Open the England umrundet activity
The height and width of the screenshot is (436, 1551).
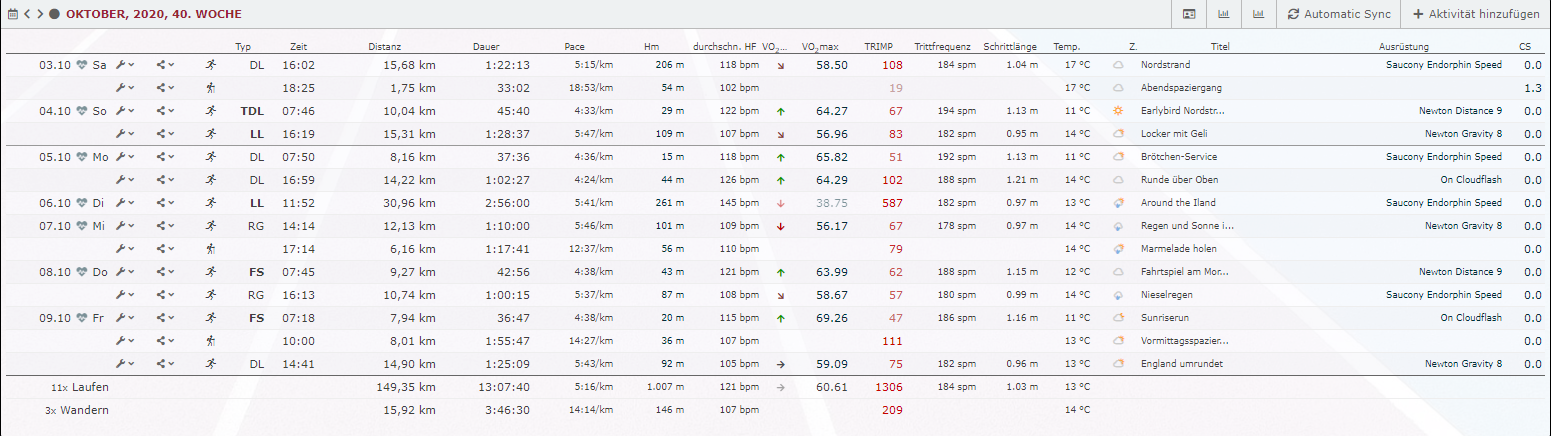pyautogui.click(x=1179, y=364)
